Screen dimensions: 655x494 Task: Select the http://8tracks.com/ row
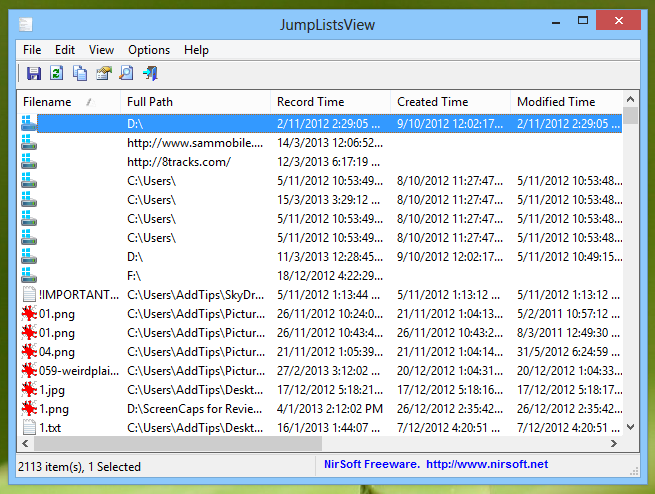pyautogui.click(x=179, y=162)
